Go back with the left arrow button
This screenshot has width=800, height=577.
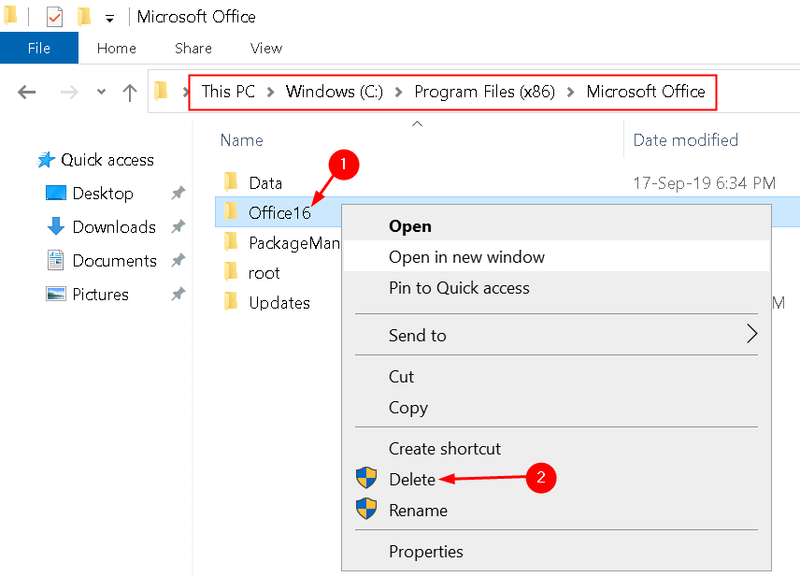point(27,92)
